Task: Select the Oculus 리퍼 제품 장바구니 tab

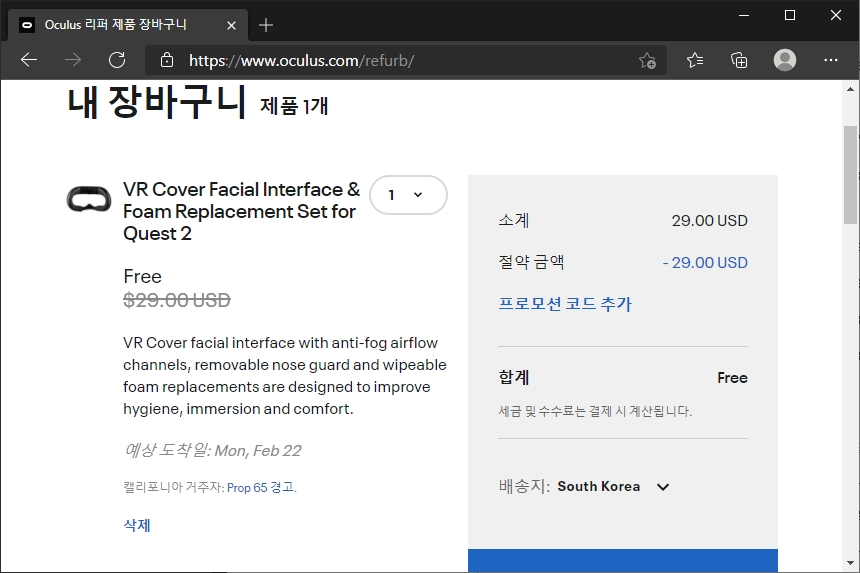Action: tap(128, 25)
